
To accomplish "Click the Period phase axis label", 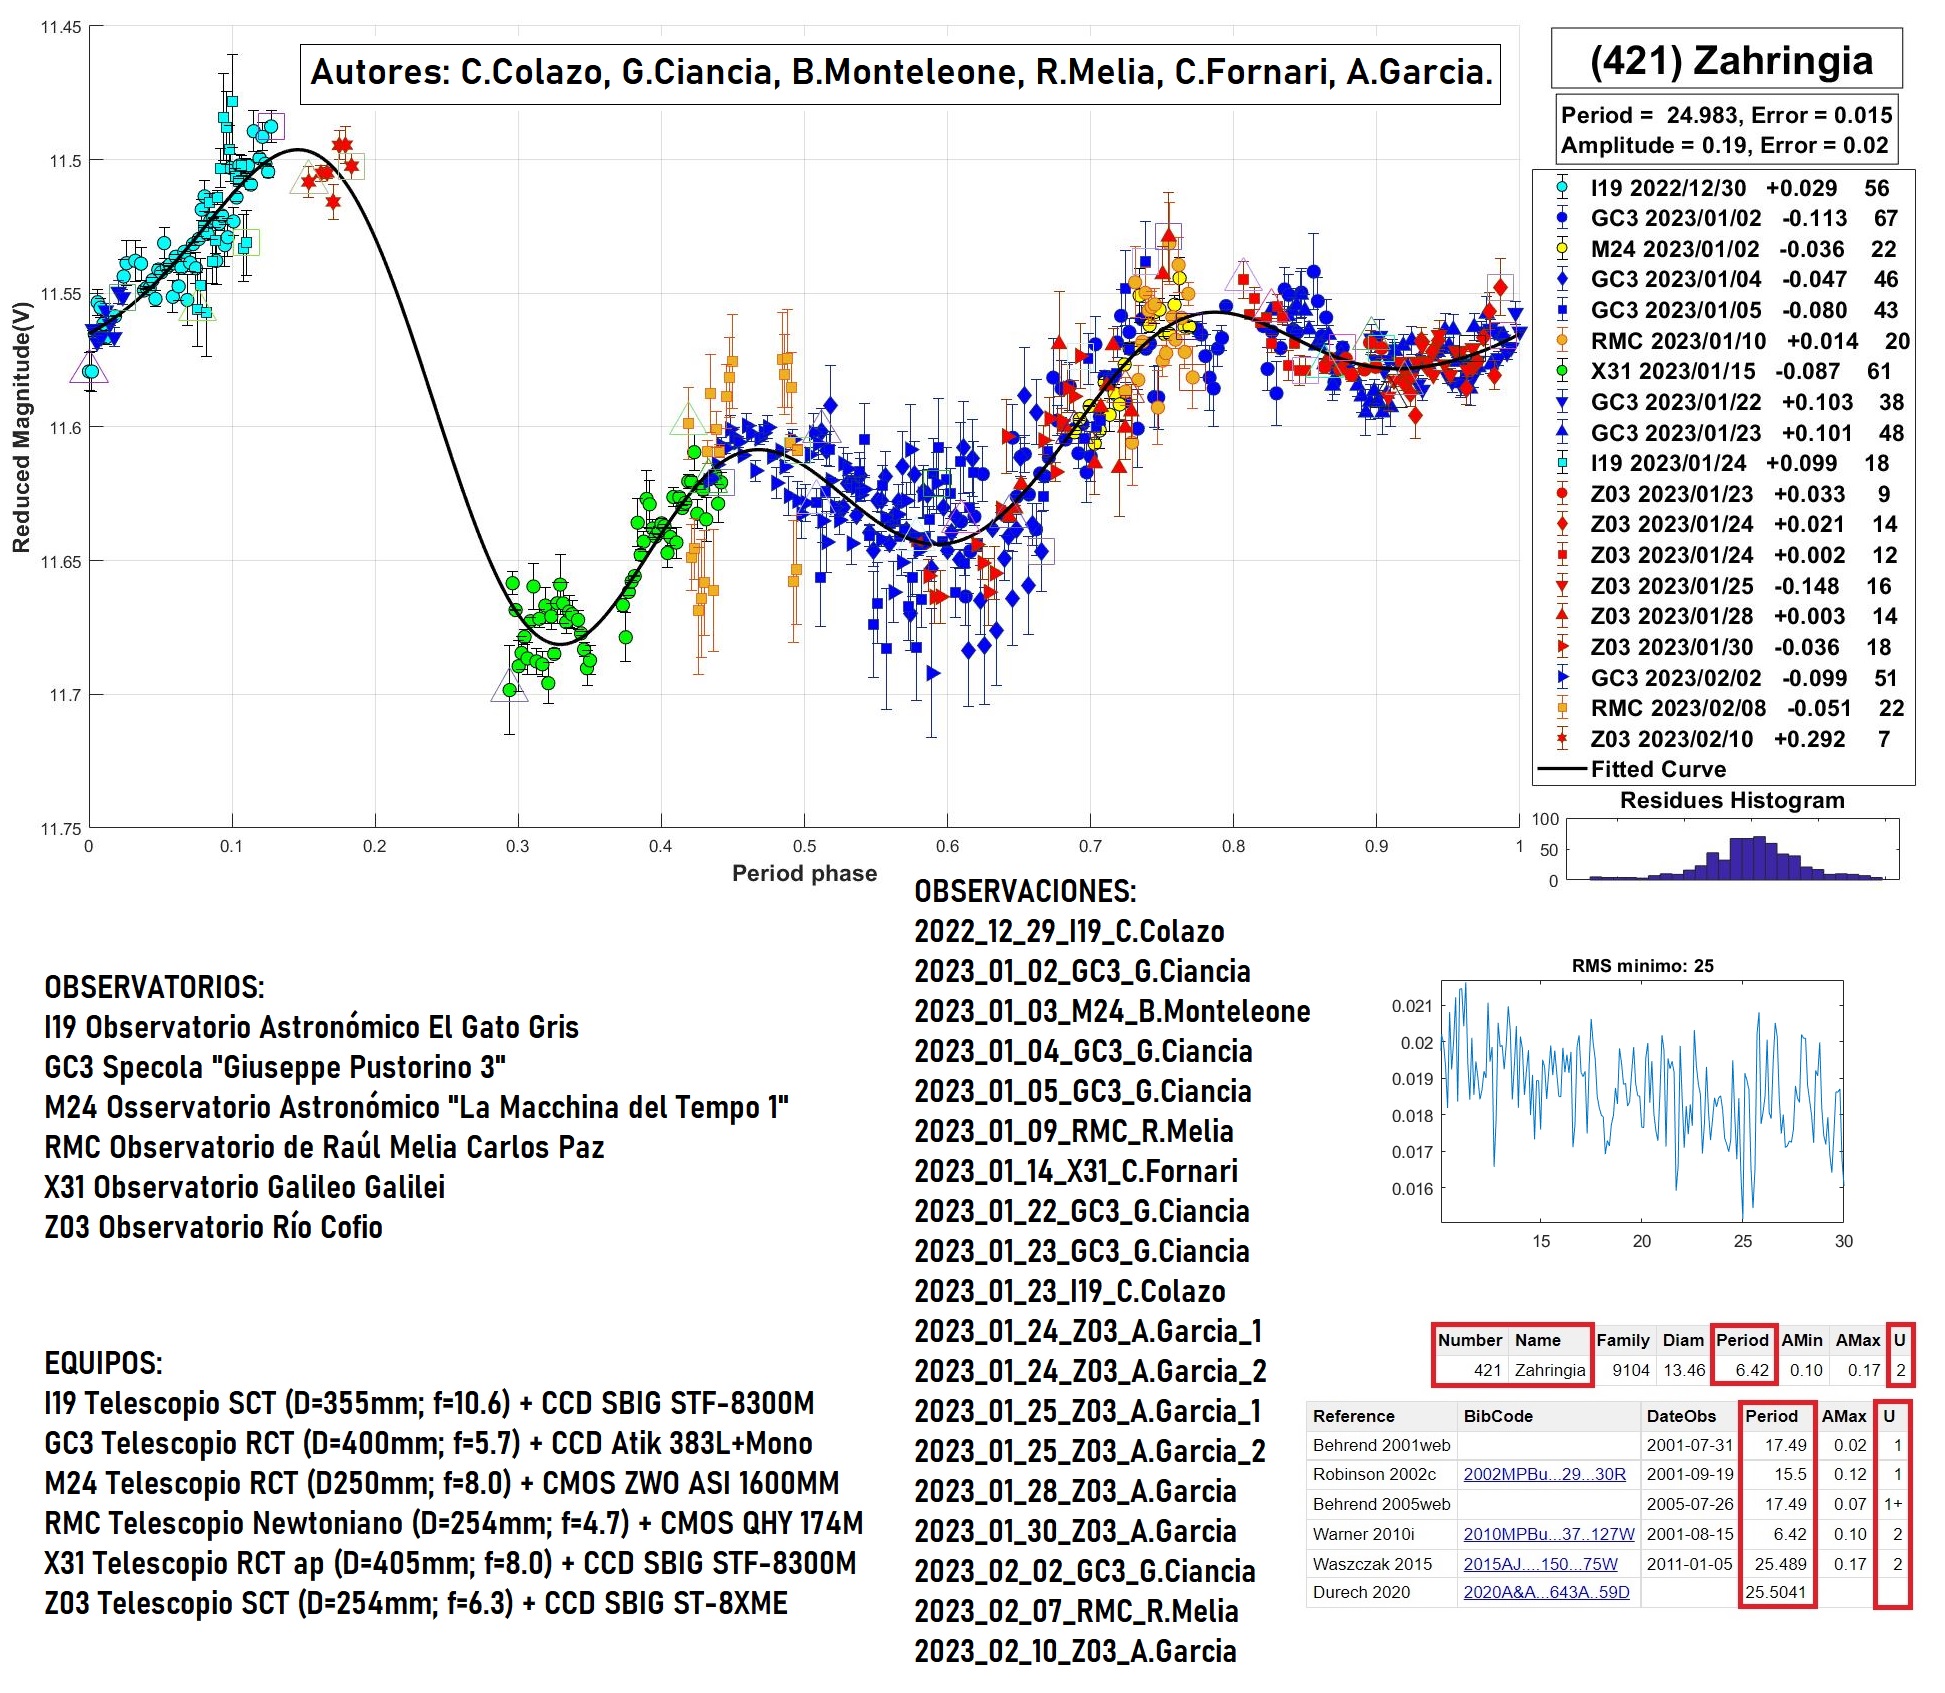I will pos(804,873).
